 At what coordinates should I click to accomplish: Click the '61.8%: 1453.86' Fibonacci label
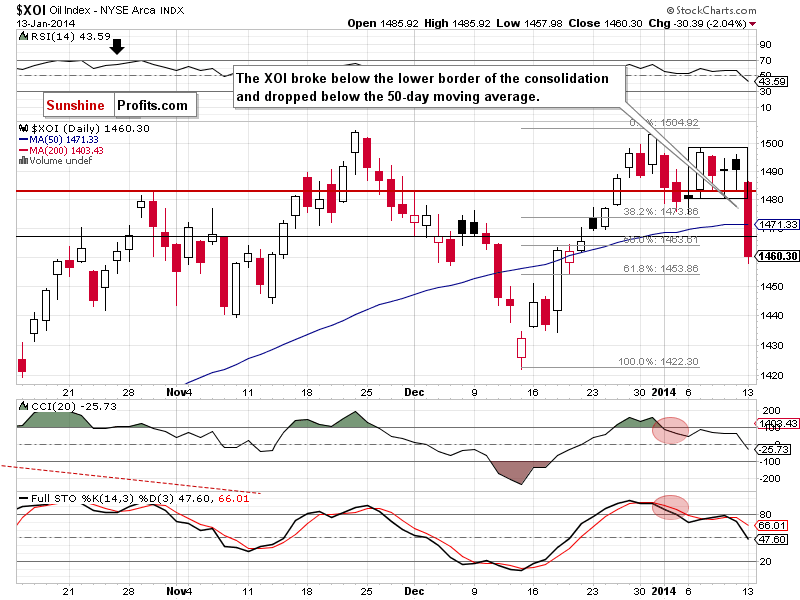click(661, 268)
